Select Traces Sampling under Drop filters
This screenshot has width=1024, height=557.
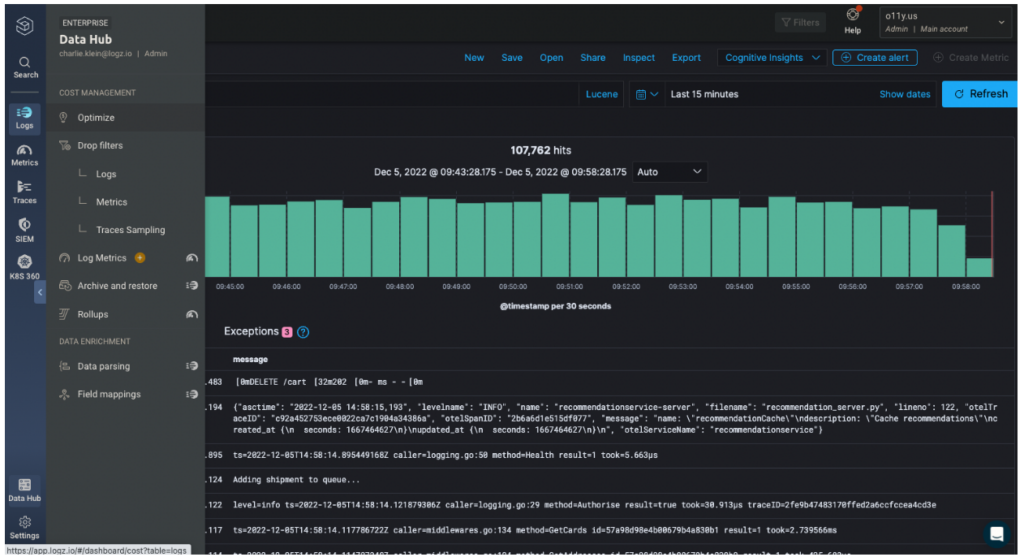[131, 230]
